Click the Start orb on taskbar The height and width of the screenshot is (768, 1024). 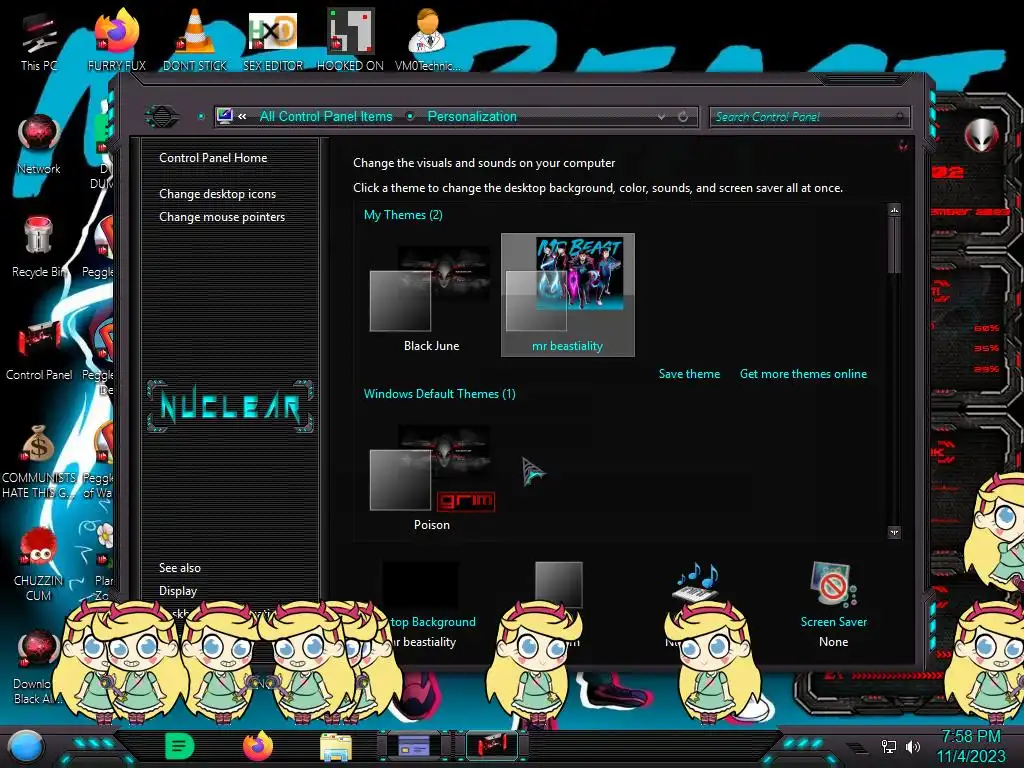[x=25, y=746]
